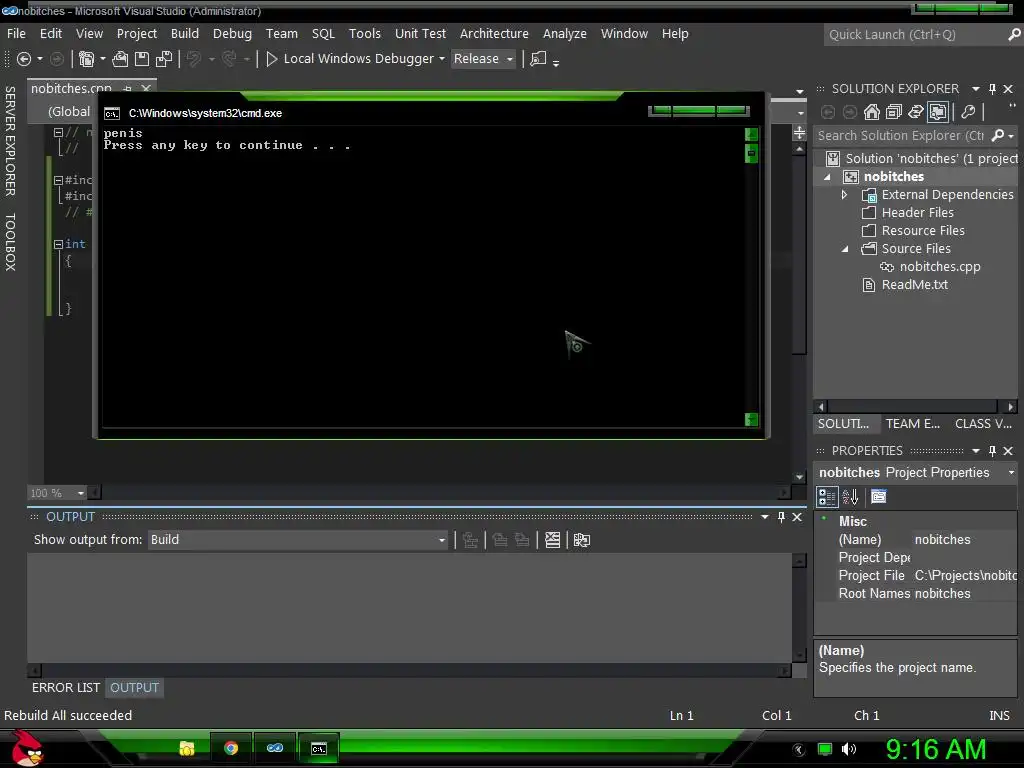
Task: Click Output panel horizontal scrollbar
Action: (409, 671)
